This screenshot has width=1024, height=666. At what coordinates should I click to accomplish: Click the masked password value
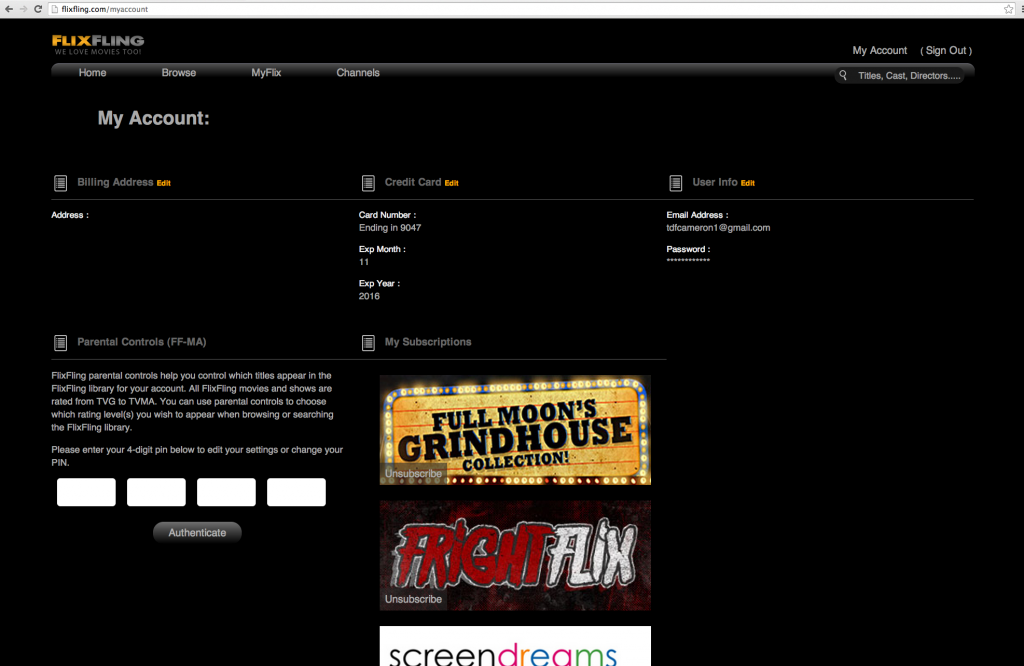688,261
